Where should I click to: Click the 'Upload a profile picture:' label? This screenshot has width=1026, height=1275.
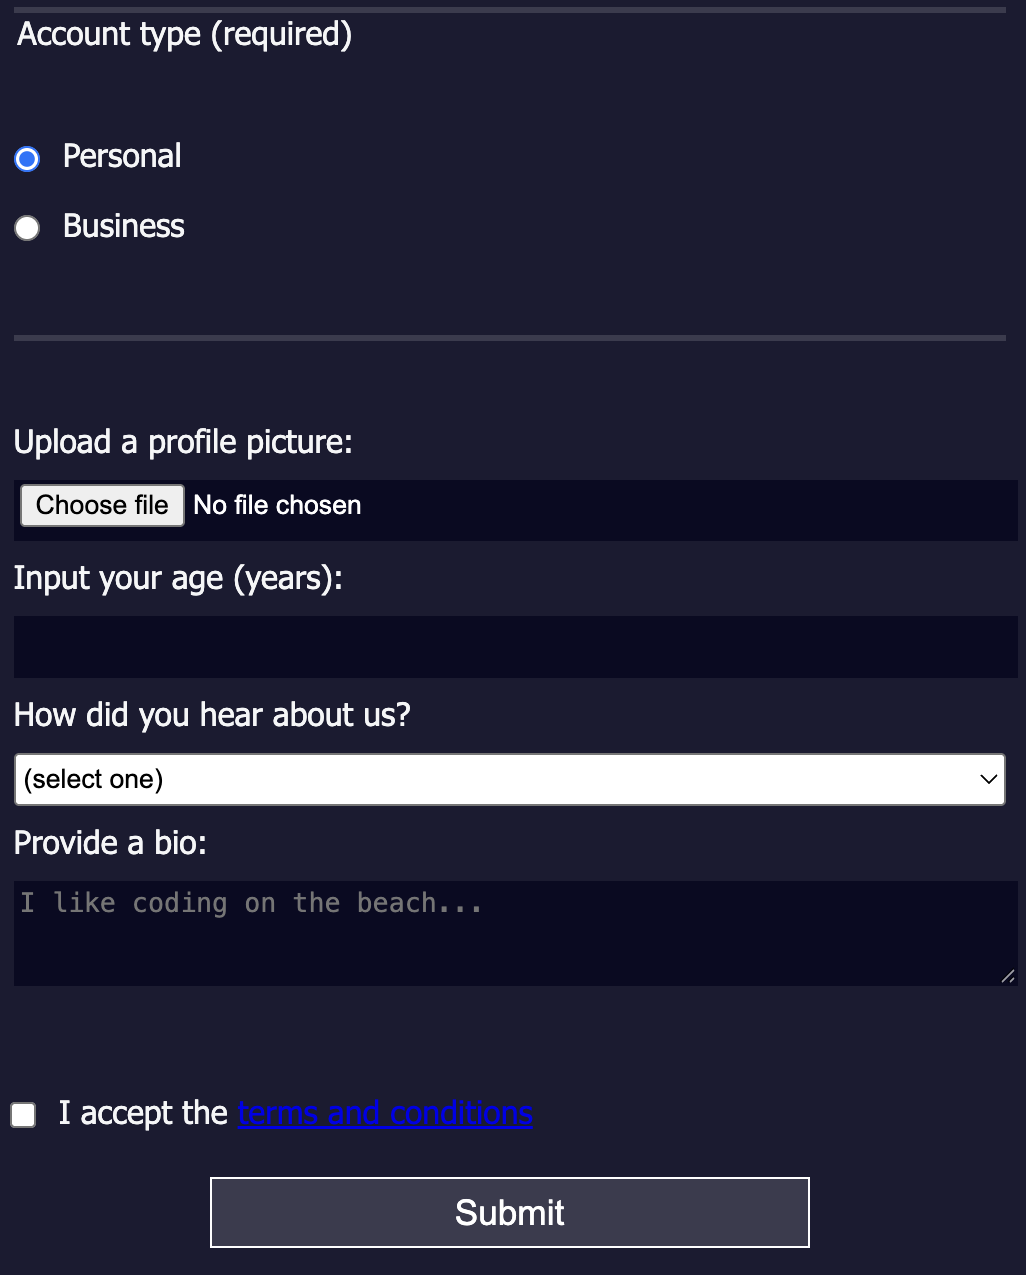183,442
